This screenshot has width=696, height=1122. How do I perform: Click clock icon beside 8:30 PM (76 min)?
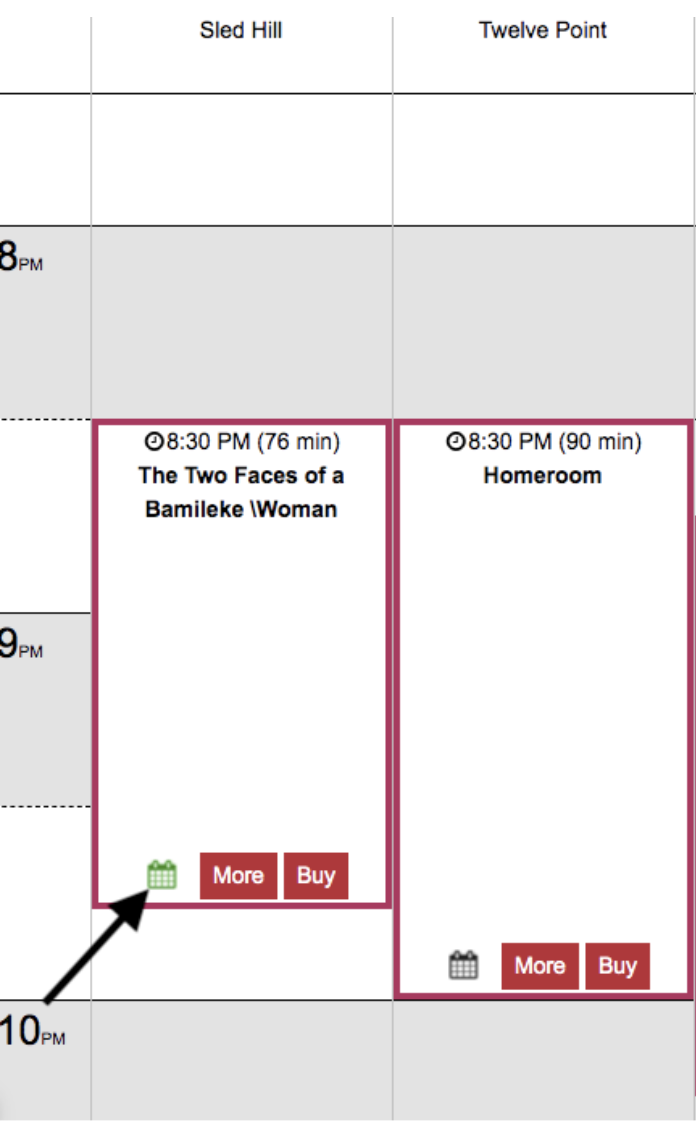point(154,442)
